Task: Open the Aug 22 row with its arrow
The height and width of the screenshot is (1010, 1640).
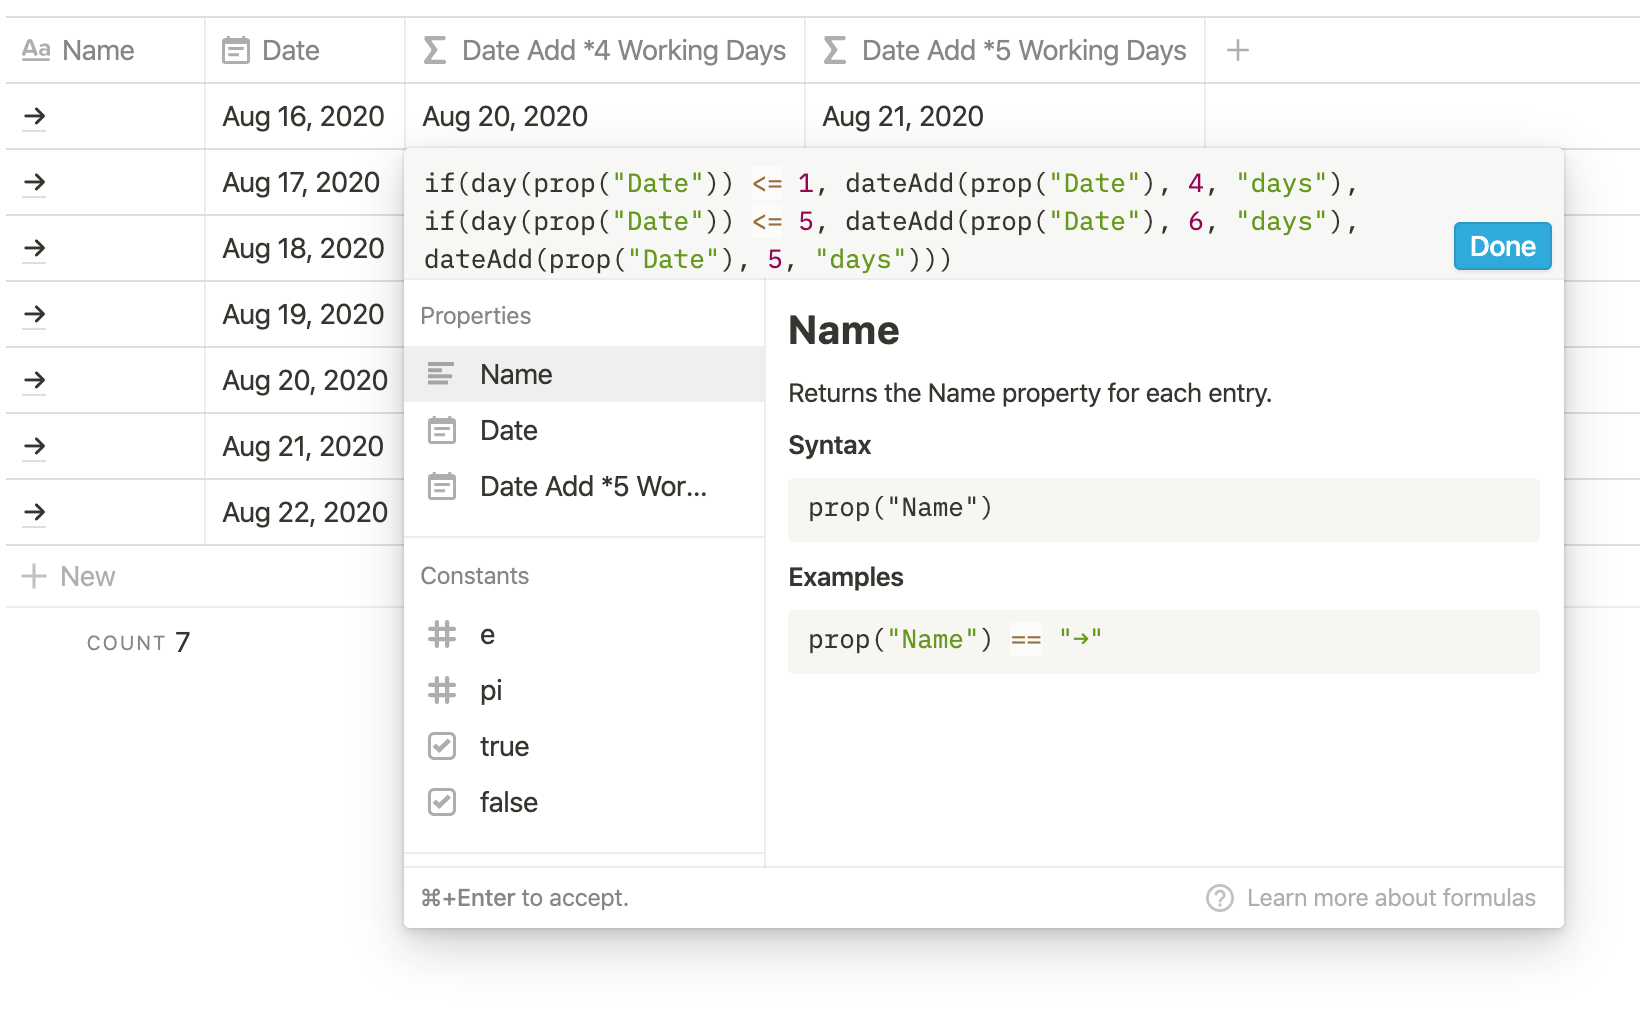Action: tap(34, 512)
